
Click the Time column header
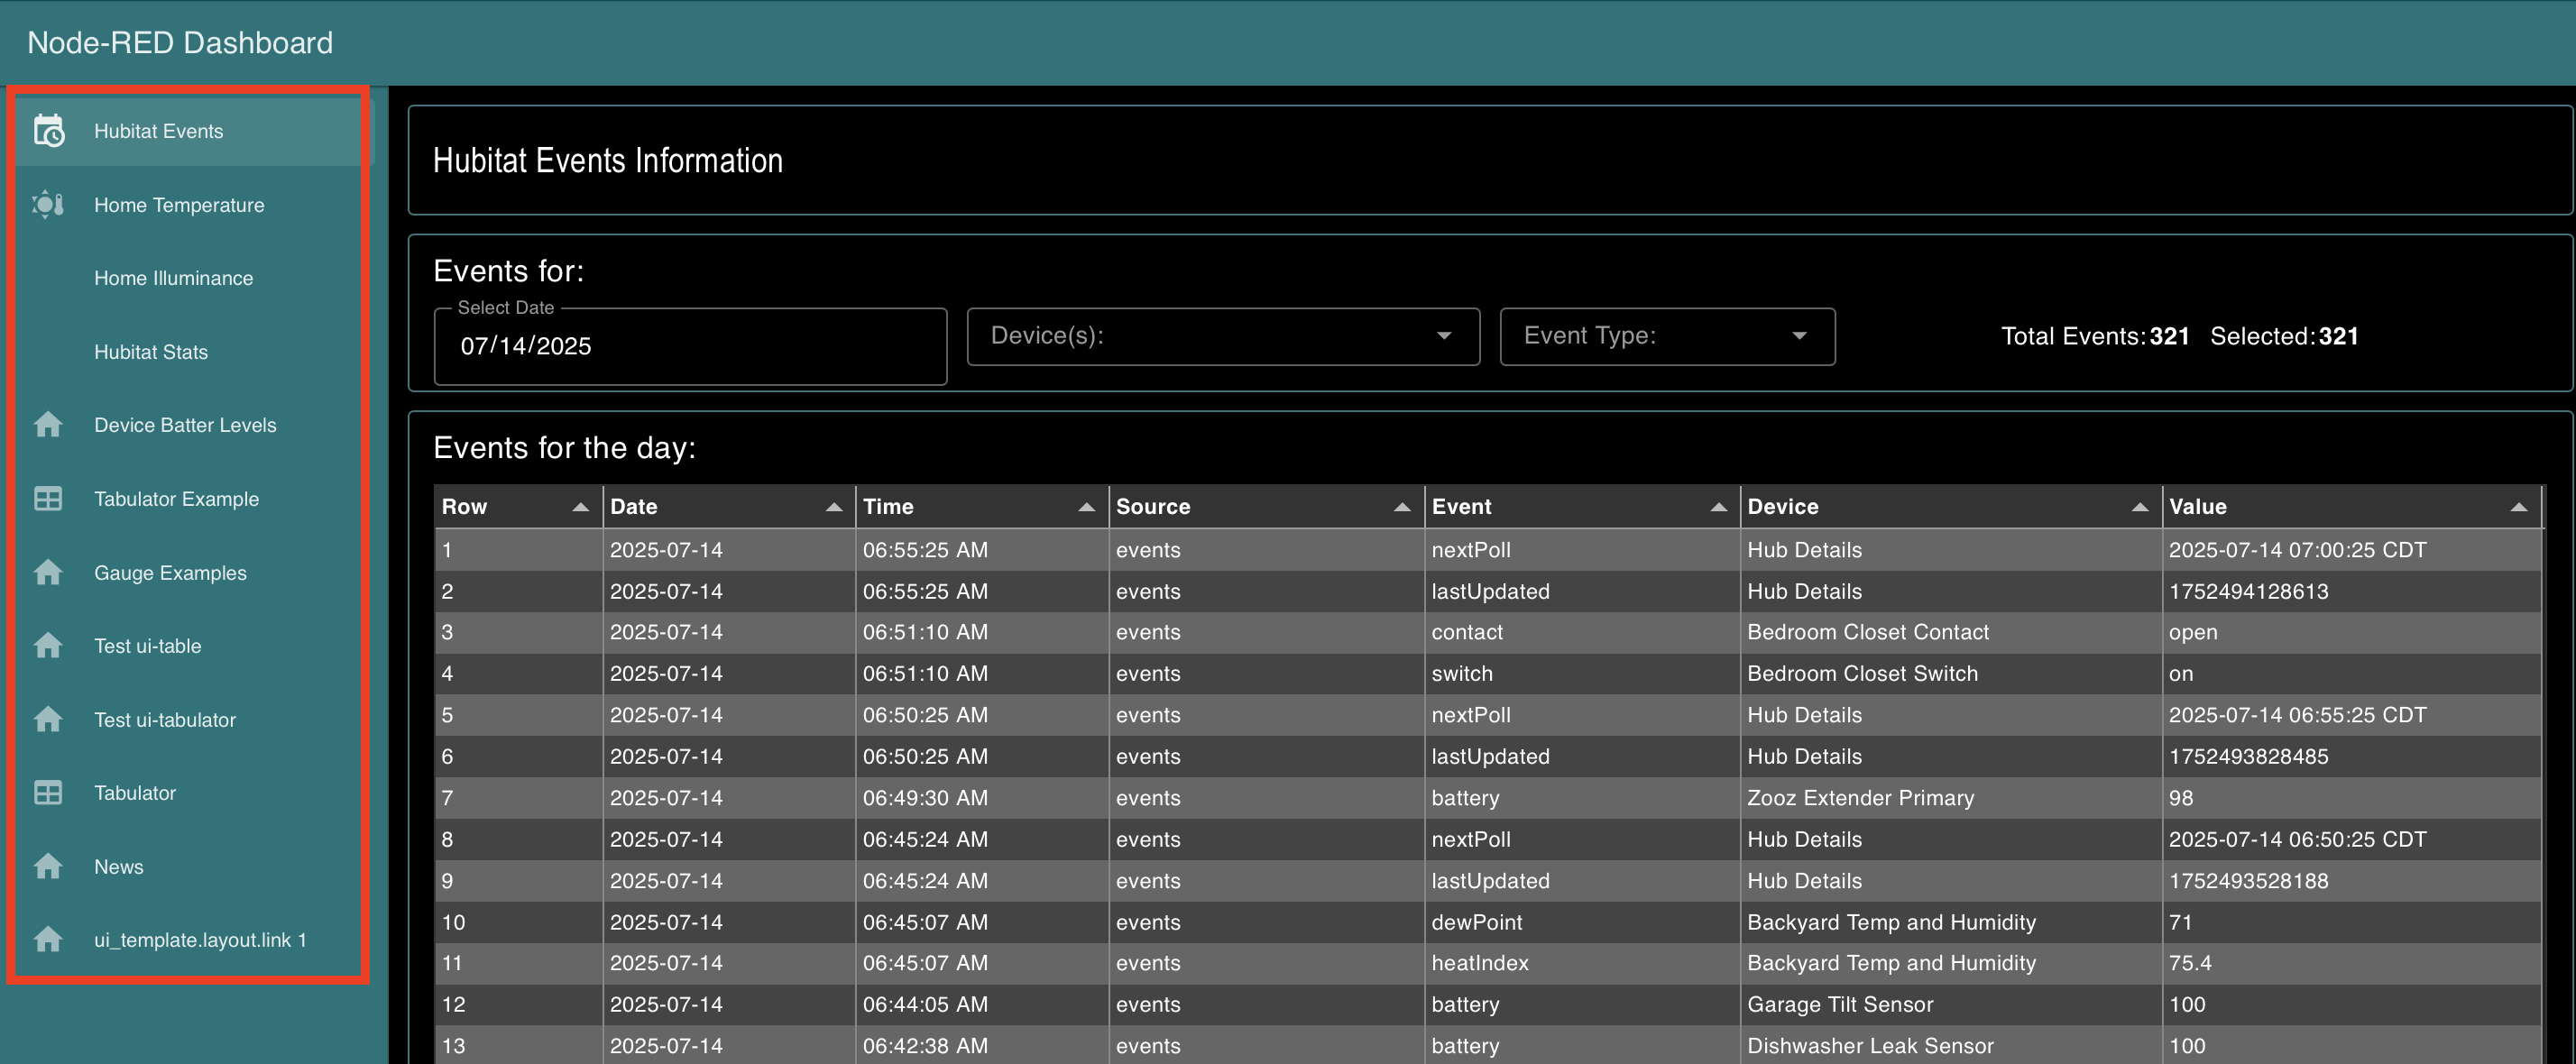[x=981, y=507]
